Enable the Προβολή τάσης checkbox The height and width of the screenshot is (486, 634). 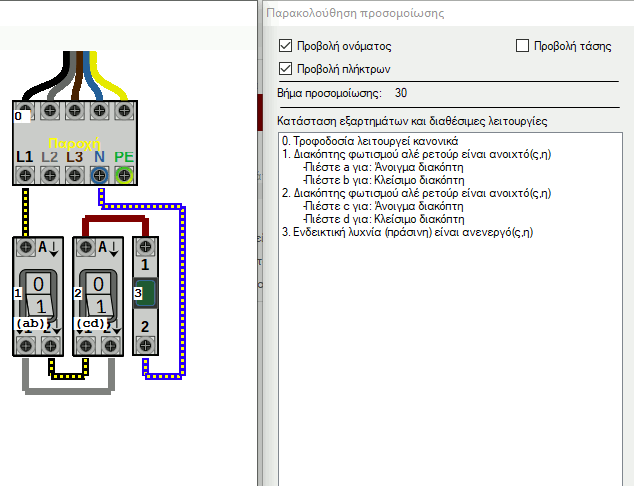pyautogui.click(x=522, y=46)
